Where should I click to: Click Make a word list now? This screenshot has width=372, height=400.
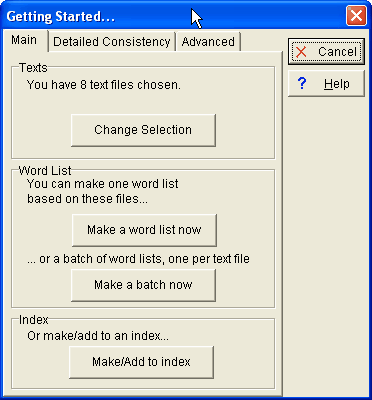point(144,230)
